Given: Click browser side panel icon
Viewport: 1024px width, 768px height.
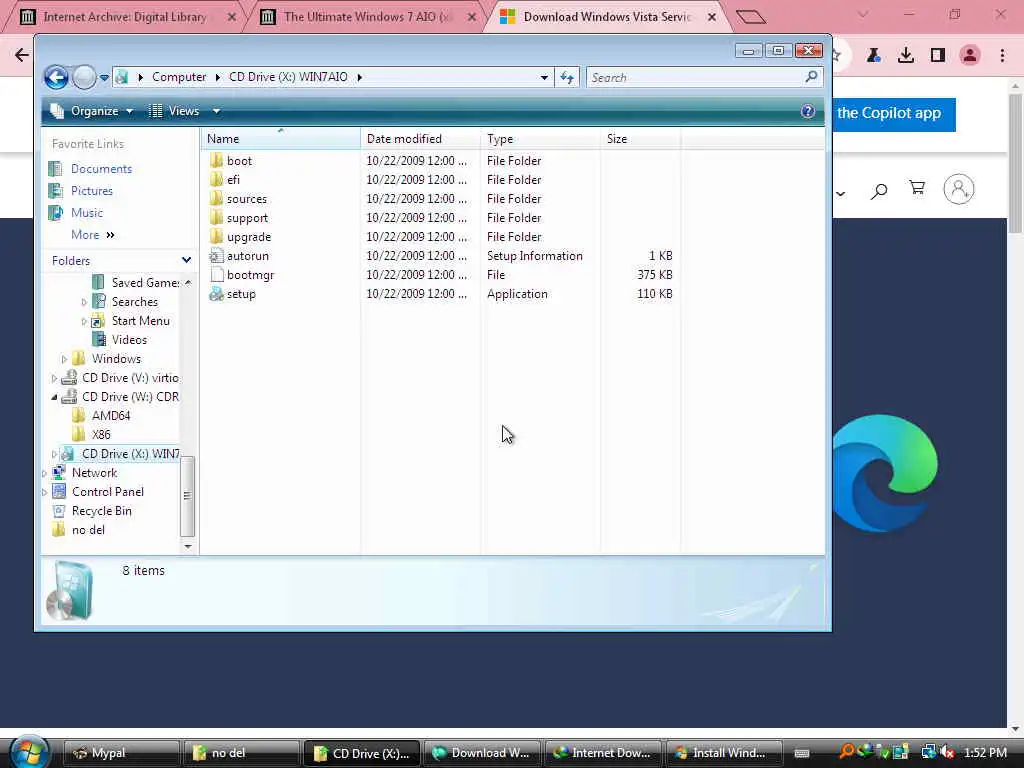Looking at the screenshot, I should [938, 56].
